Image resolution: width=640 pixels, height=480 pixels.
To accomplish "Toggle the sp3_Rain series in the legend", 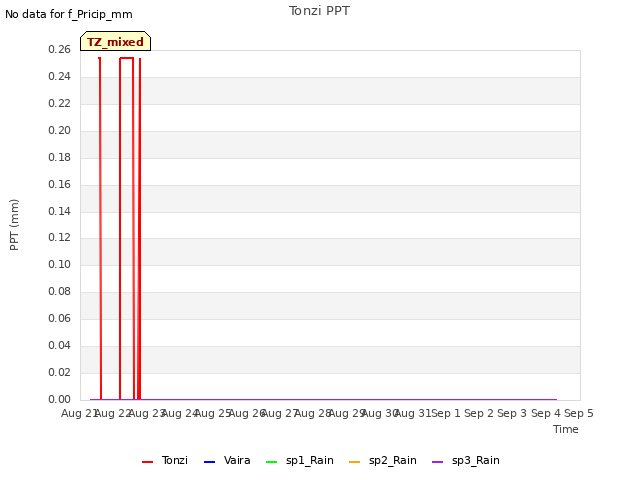I will [466, 460].
